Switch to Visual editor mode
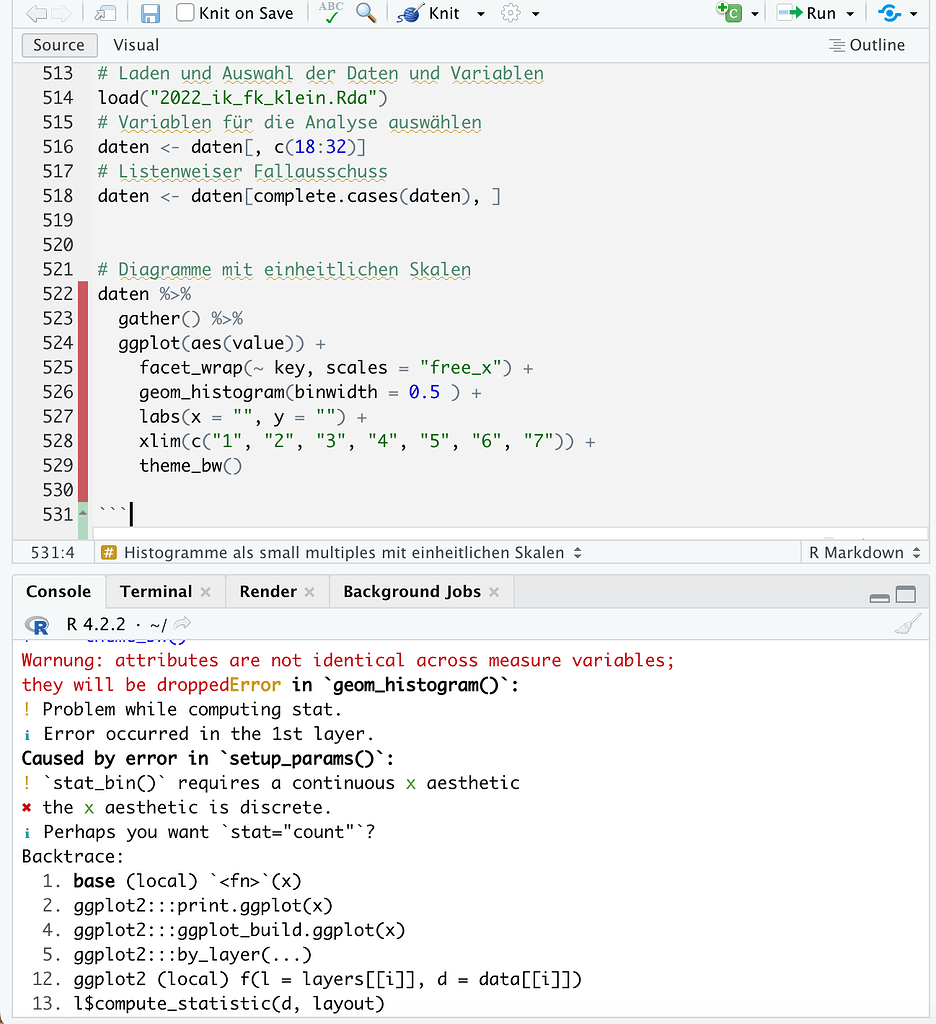This screenshot has width=936, height=1024. pyautogui.click(x=136, y=45)
